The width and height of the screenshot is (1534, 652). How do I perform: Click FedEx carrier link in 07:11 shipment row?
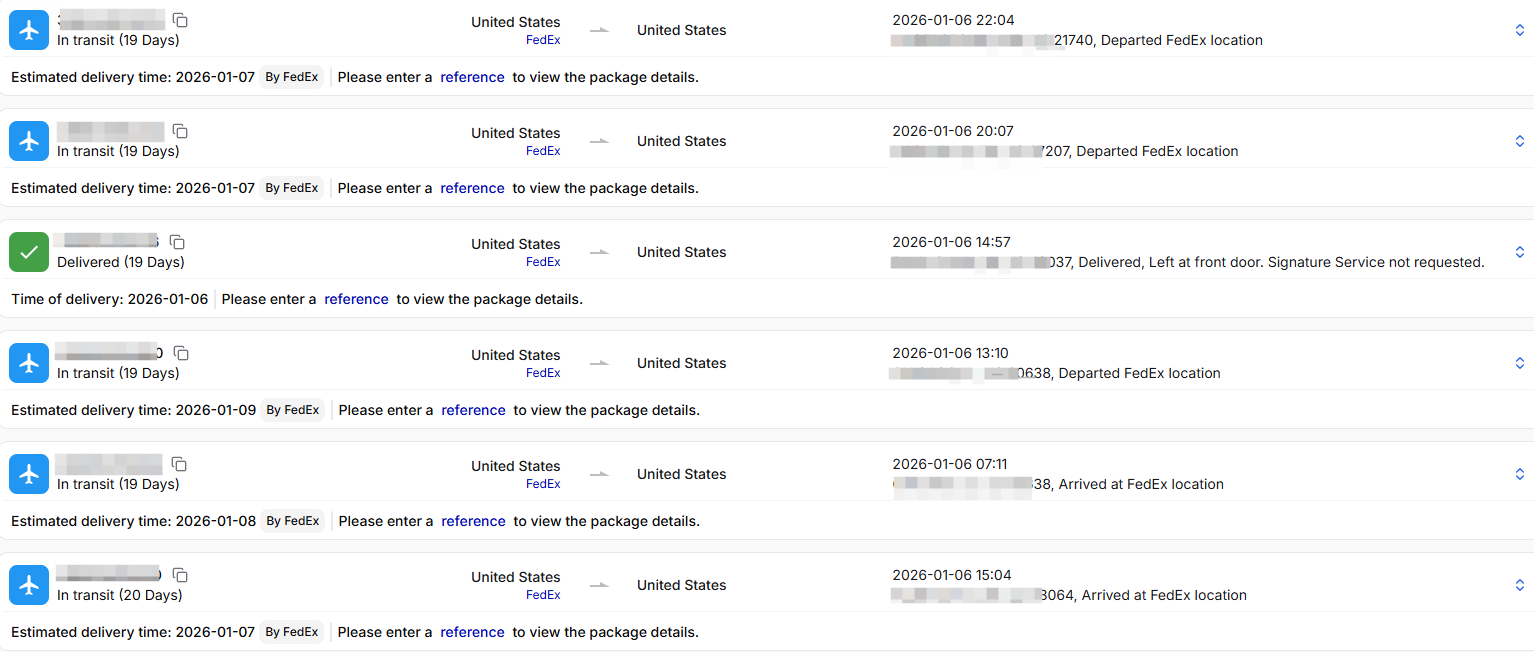(543, 484)
